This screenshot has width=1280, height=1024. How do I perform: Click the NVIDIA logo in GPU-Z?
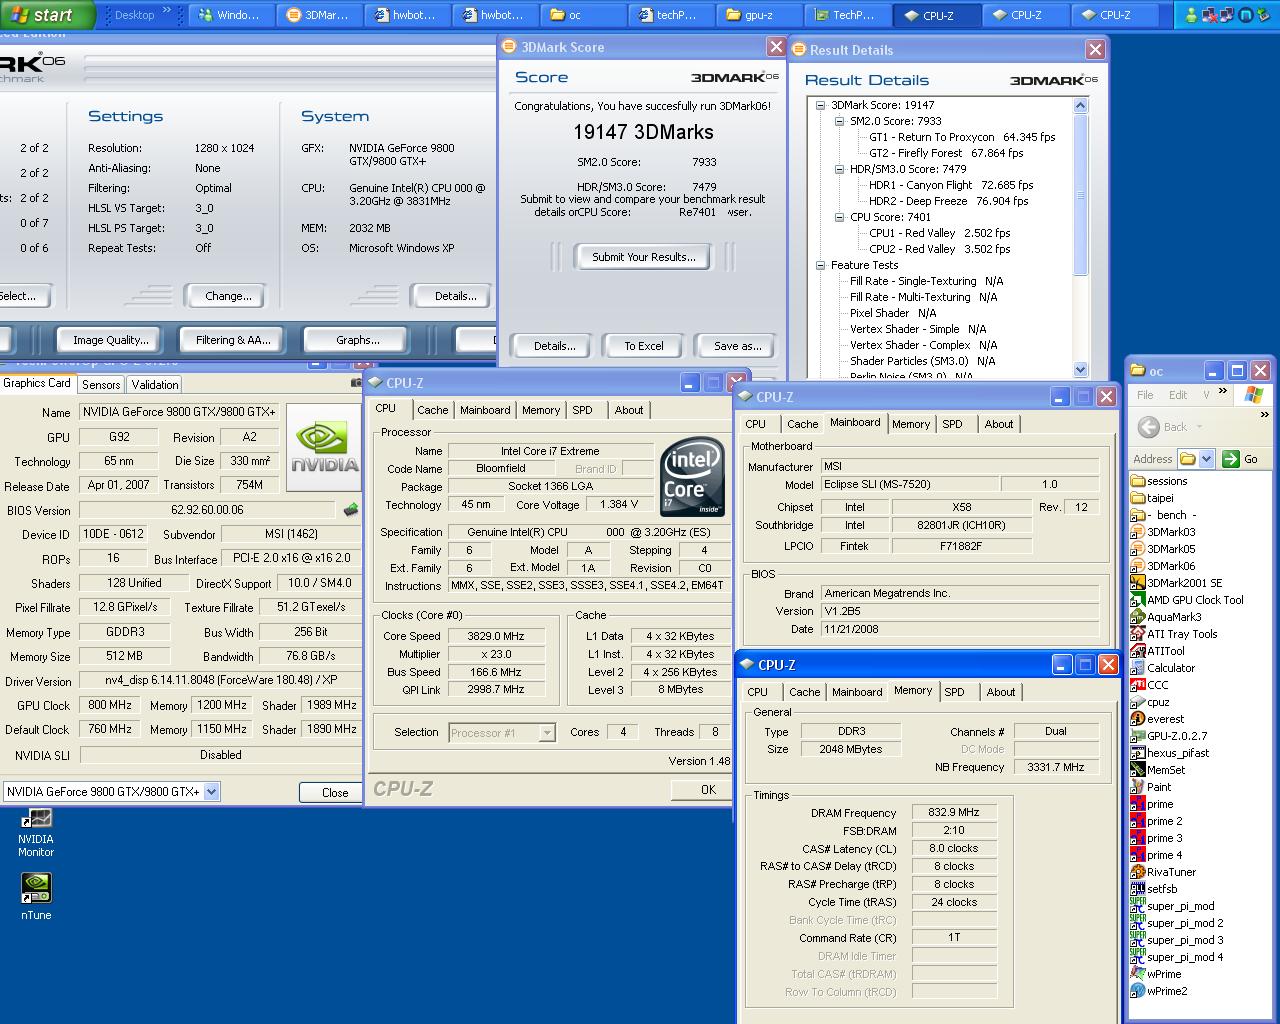tap(324, 447)
